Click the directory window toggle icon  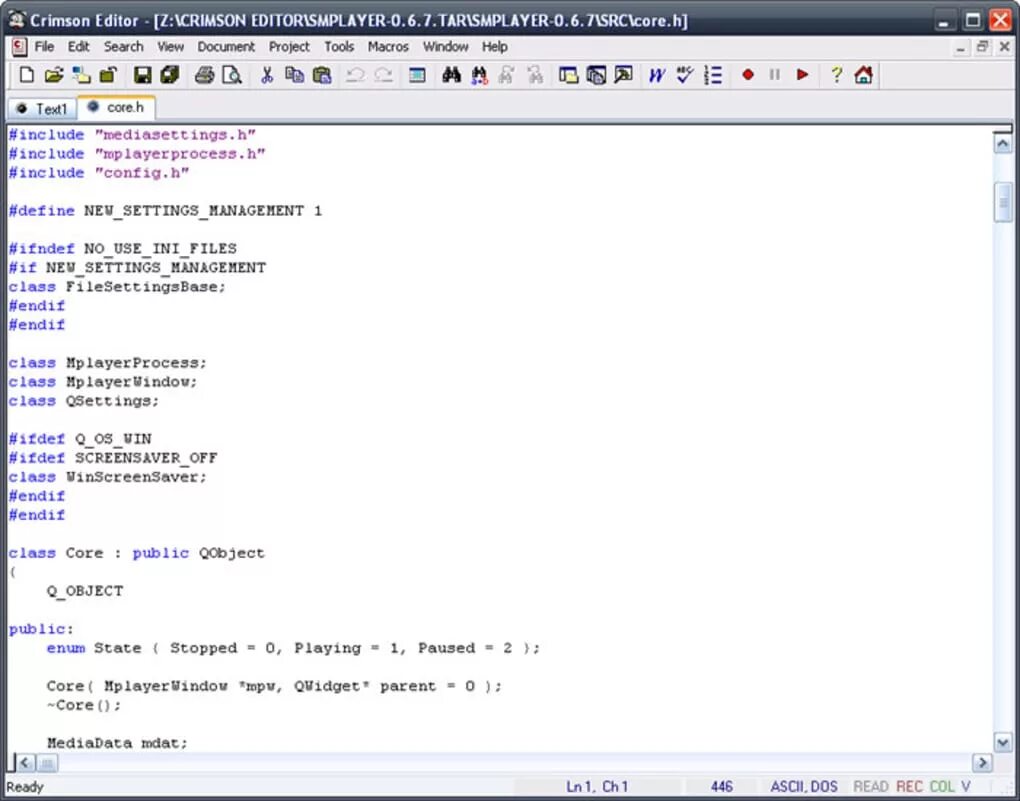(x=569, y=75)
